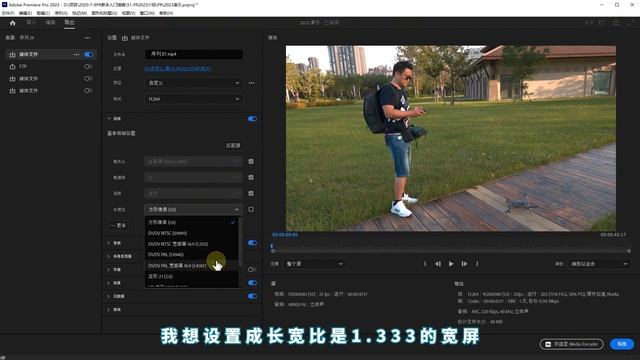Step forward one frame in preview
The height and width of the screenshot is (360, 640).
coord(464,264)
